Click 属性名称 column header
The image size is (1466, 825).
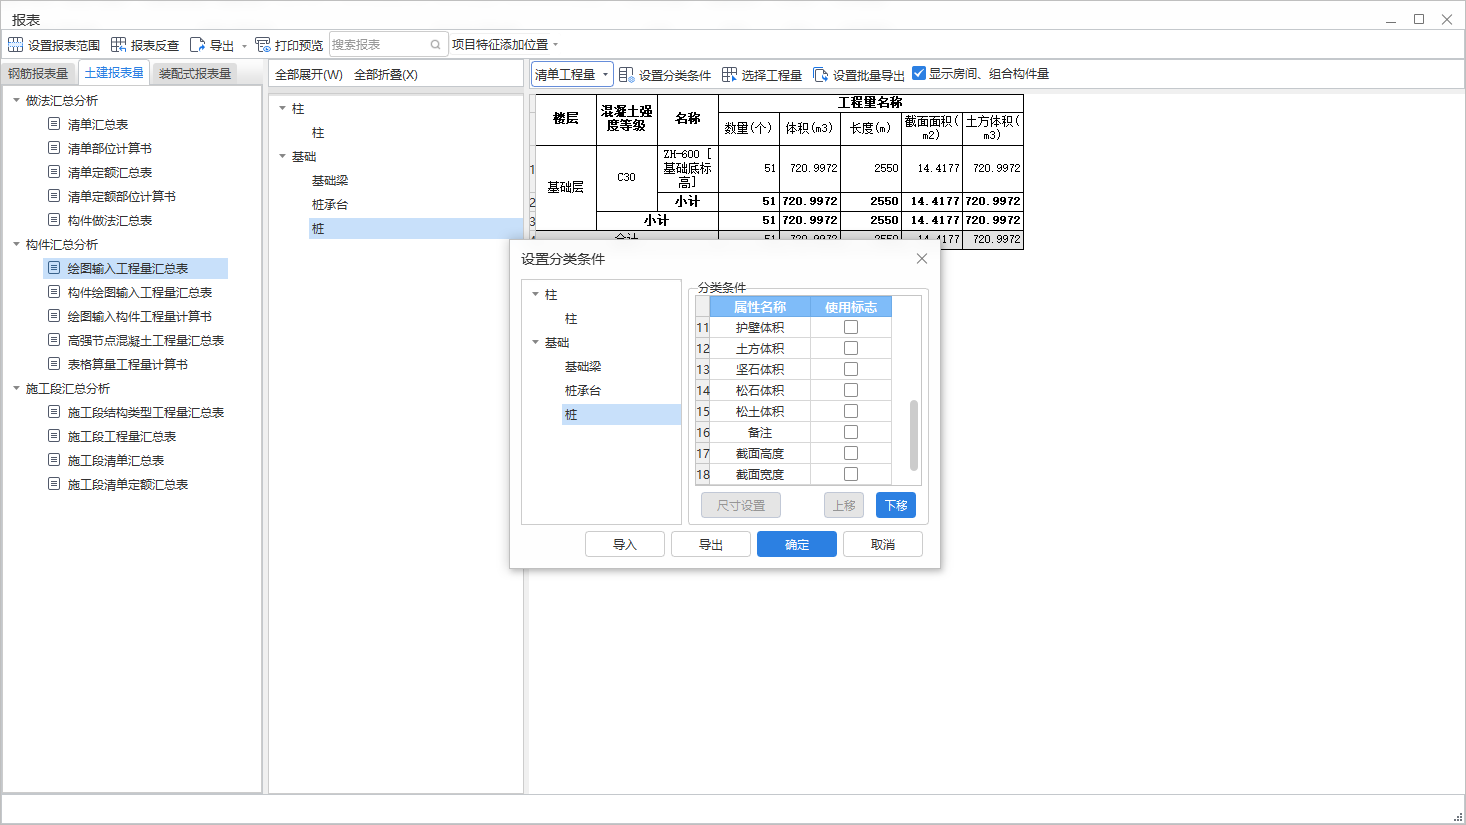[x=760, y=307]
